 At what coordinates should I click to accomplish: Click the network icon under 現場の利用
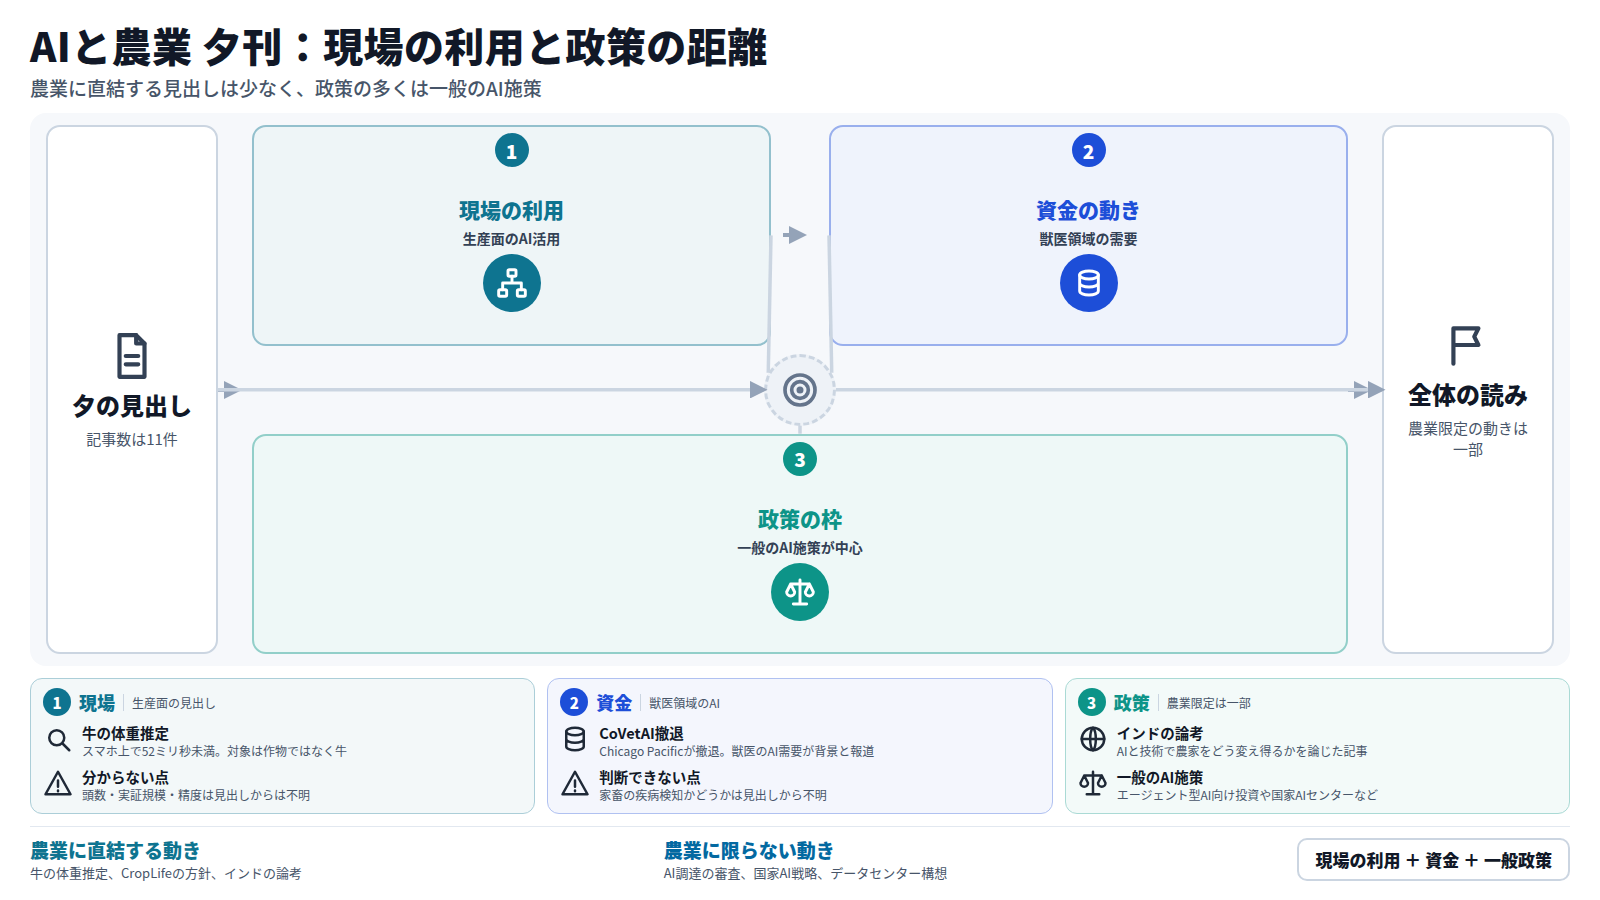tap(512, 283)
